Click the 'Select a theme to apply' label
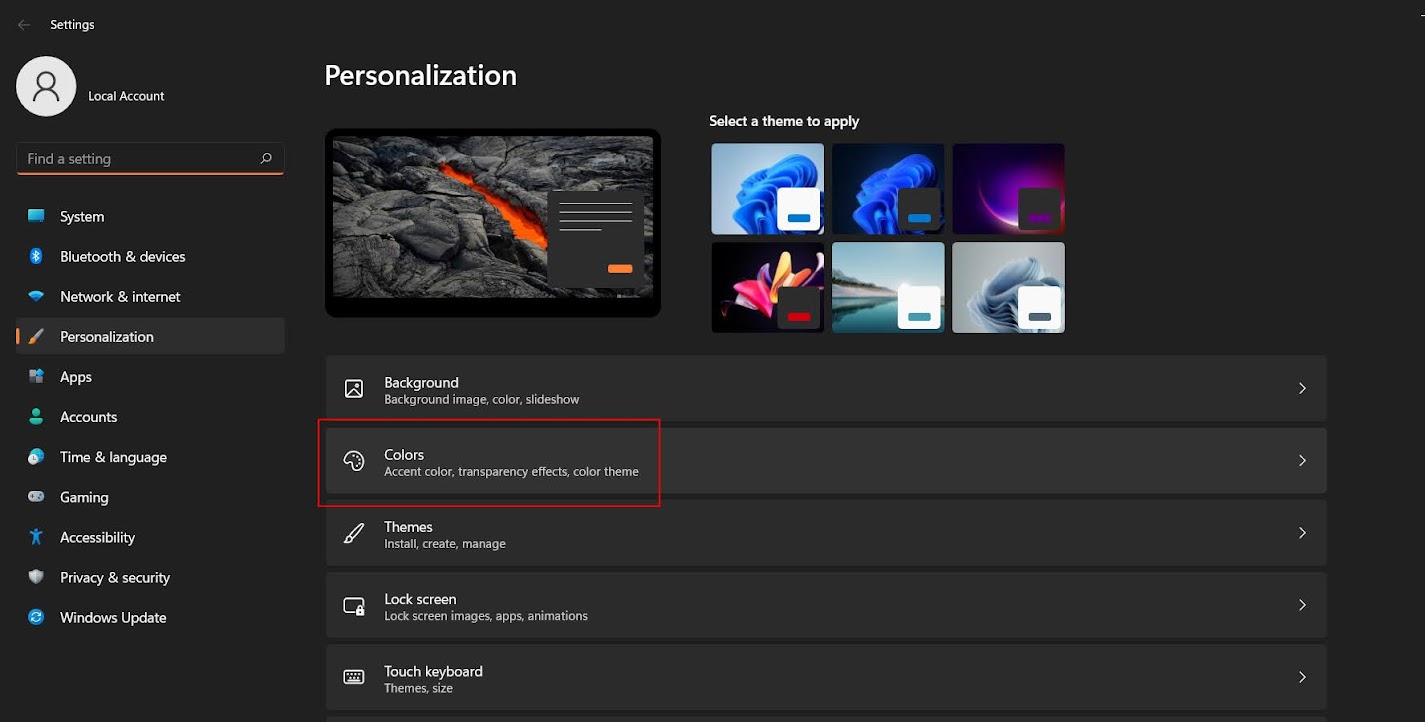This screenshot has height=722, width=1425. [x=784, y=121]
